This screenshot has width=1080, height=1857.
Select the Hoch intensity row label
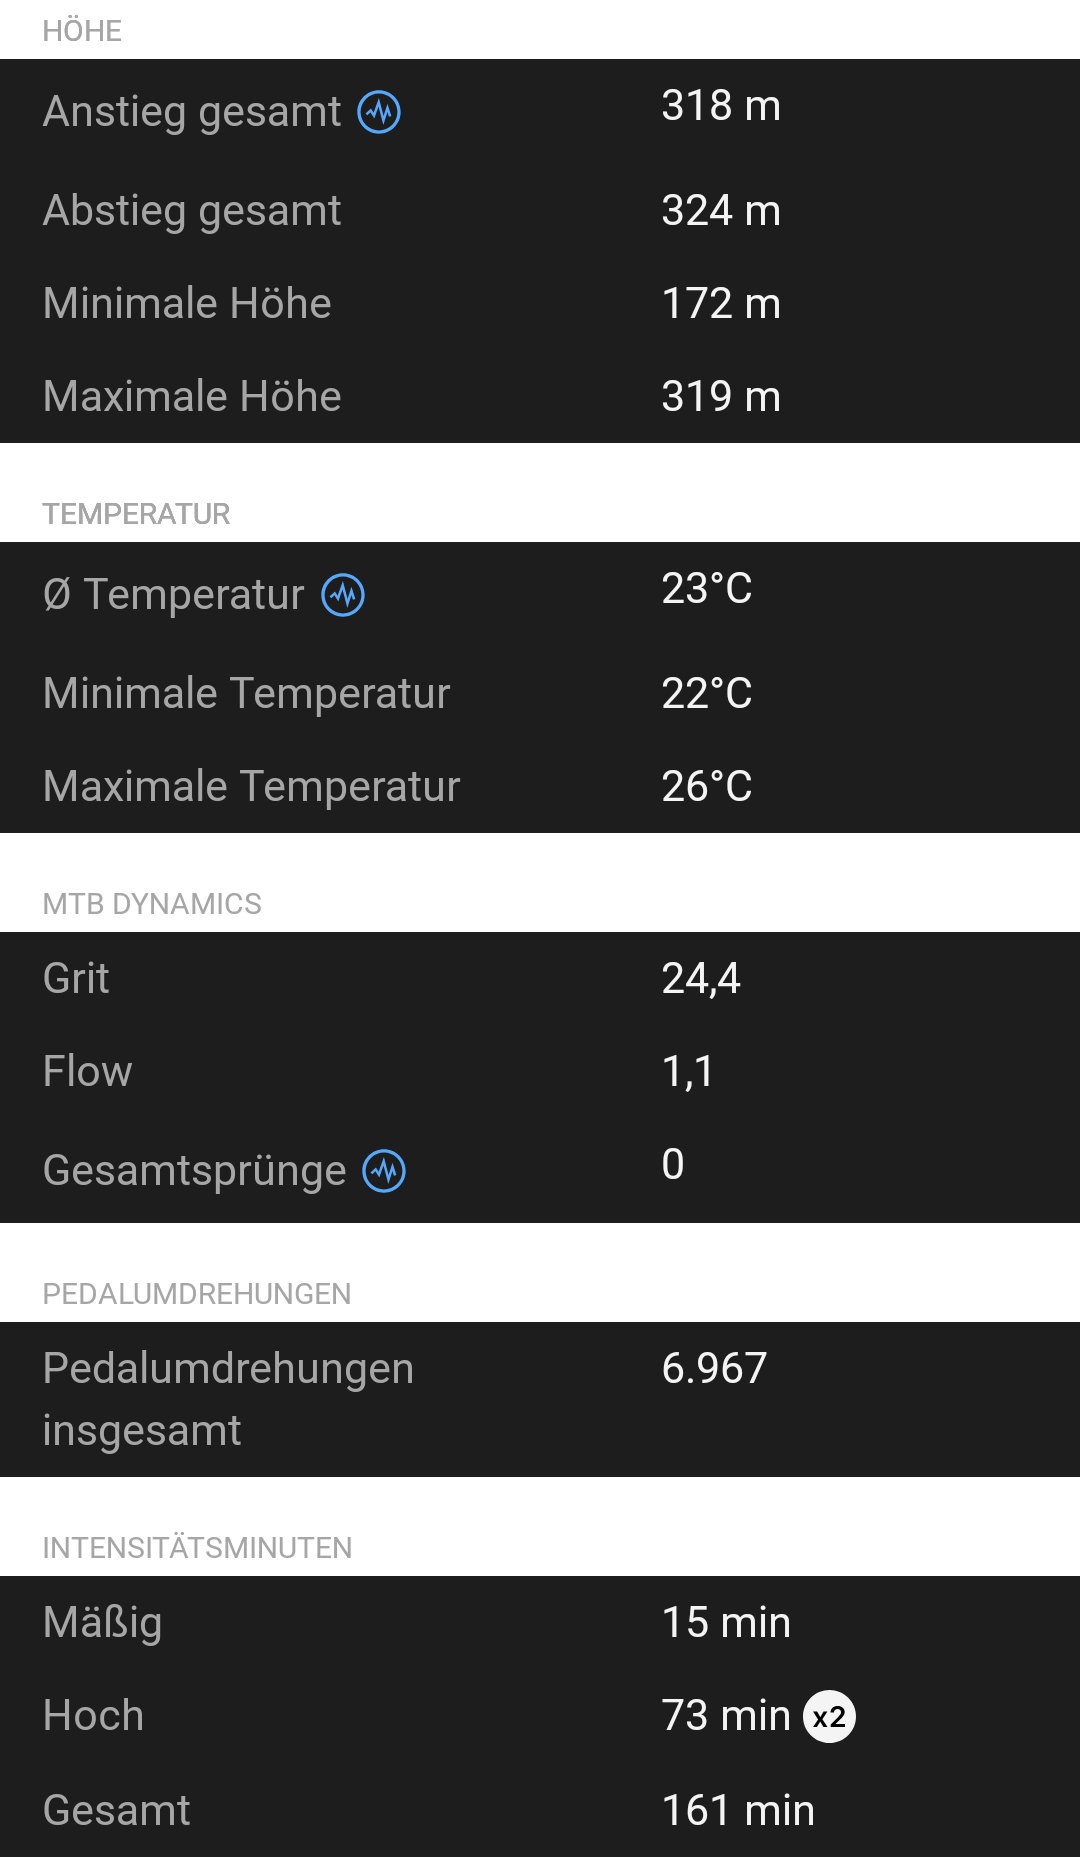[93, 1716]
